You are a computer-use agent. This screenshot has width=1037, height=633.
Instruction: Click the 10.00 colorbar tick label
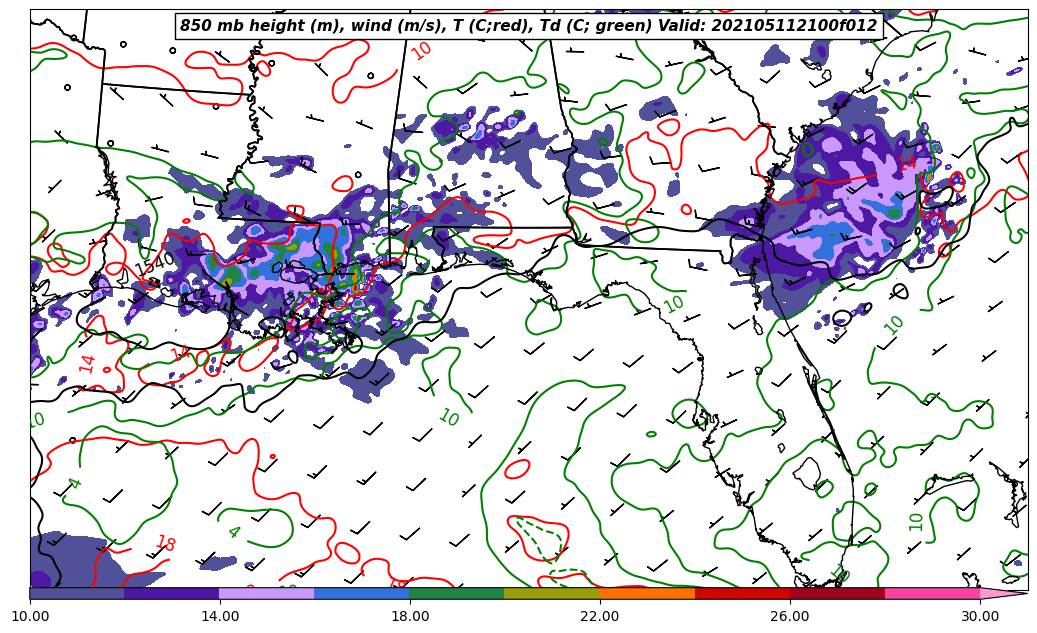coord(30,617)
